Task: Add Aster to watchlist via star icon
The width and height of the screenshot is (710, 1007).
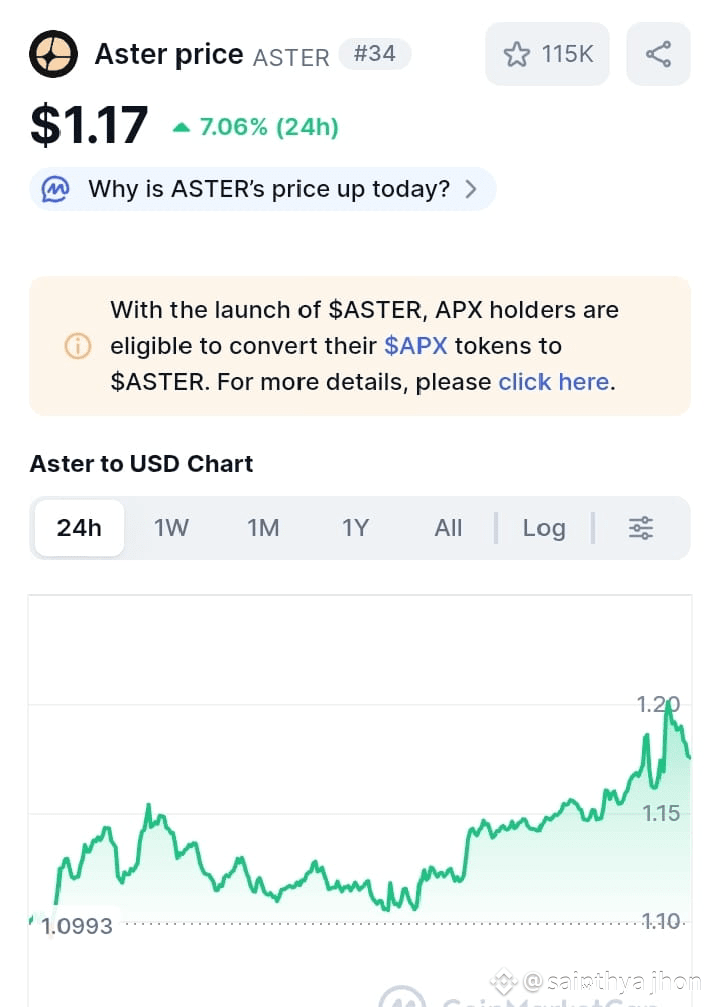Action: tap(517, 54)
